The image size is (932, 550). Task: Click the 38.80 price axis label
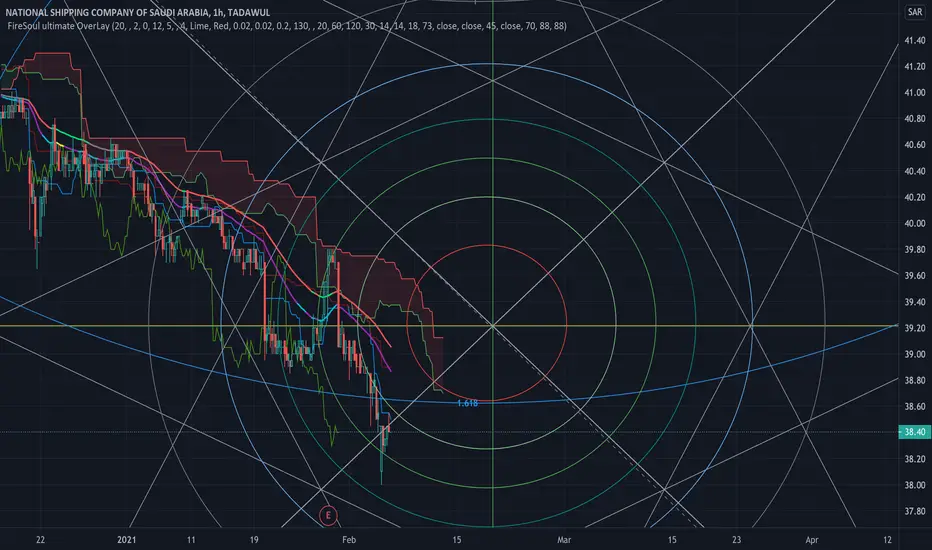pyautogui.click(x=915, y=381)
